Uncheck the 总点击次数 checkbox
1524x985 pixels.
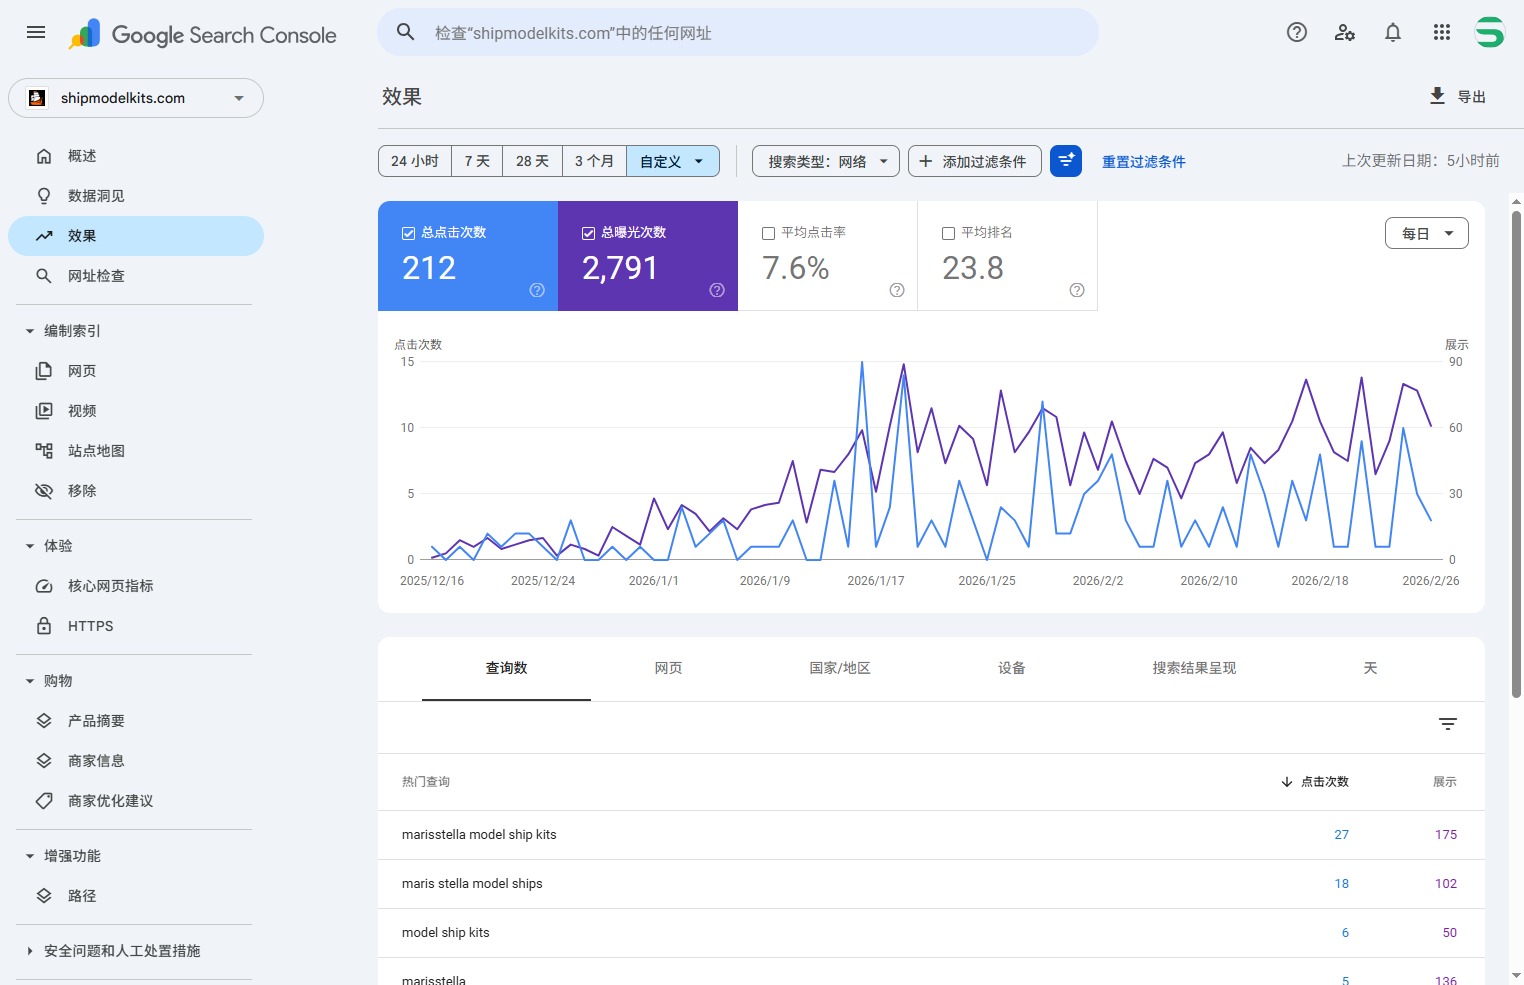408,233
